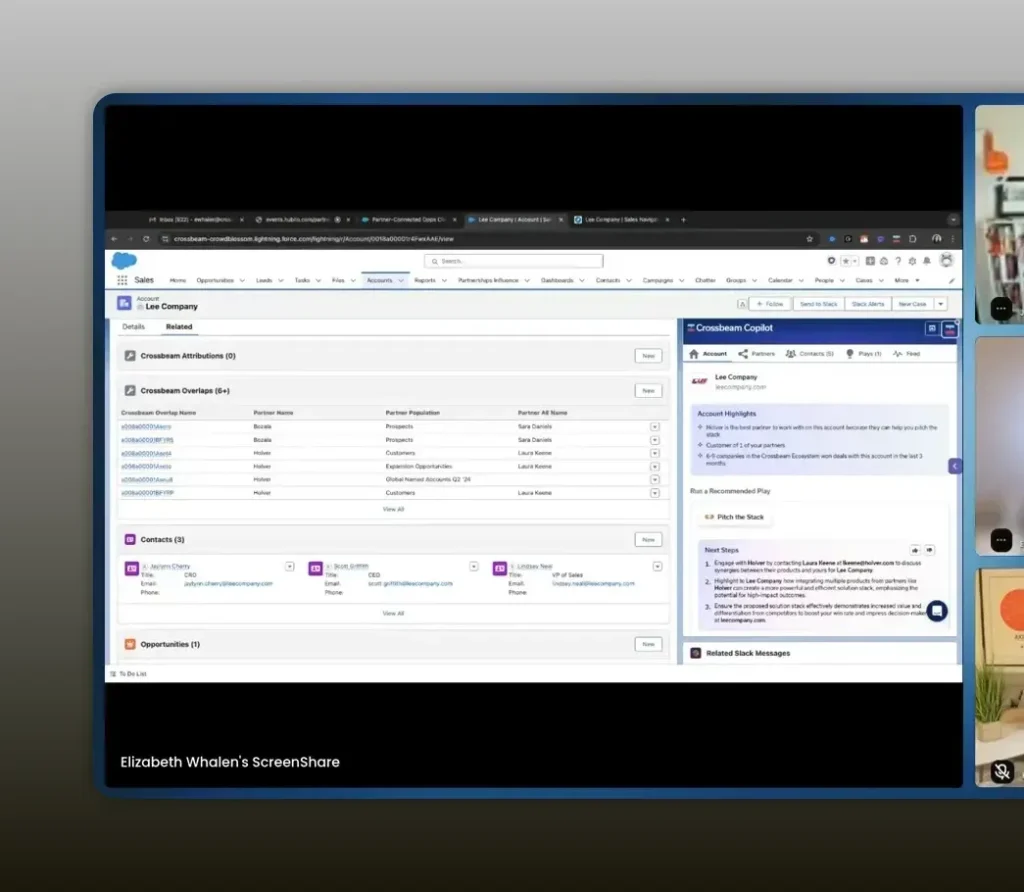Click the thumbs up on Next Steps

click(915, 550)
